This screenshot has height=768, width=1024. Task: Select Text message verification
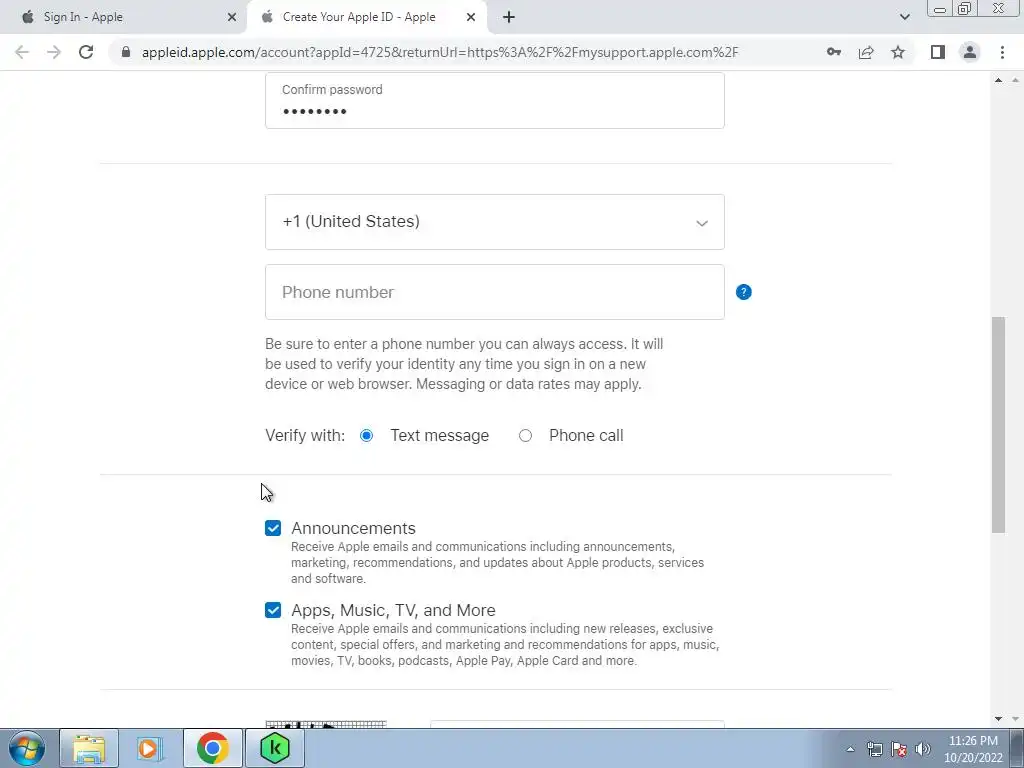coord(366,436)
